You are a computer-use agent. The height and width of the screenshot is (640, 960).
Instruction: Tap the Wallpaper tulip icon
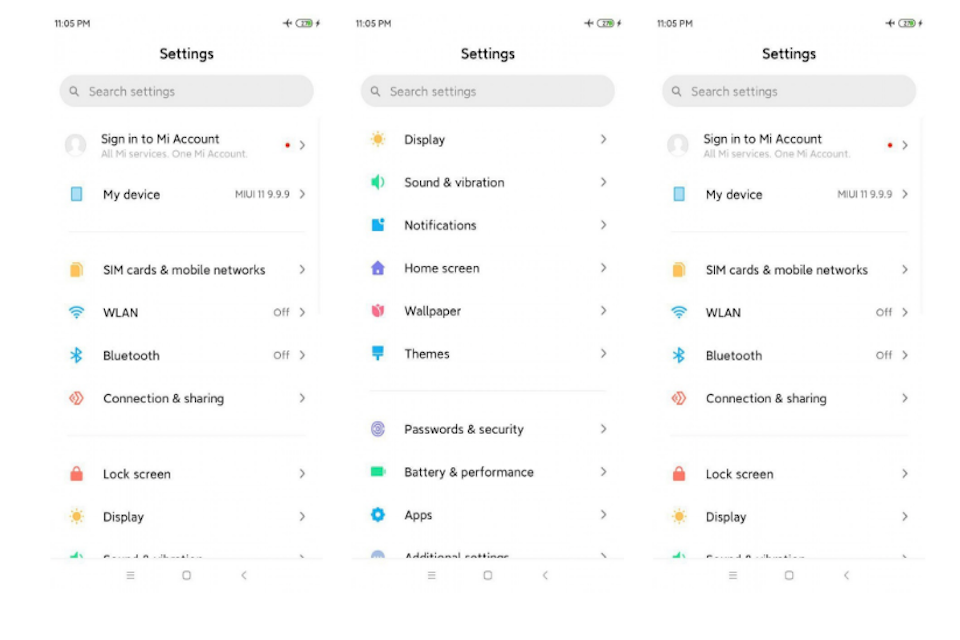coord(378,311)
